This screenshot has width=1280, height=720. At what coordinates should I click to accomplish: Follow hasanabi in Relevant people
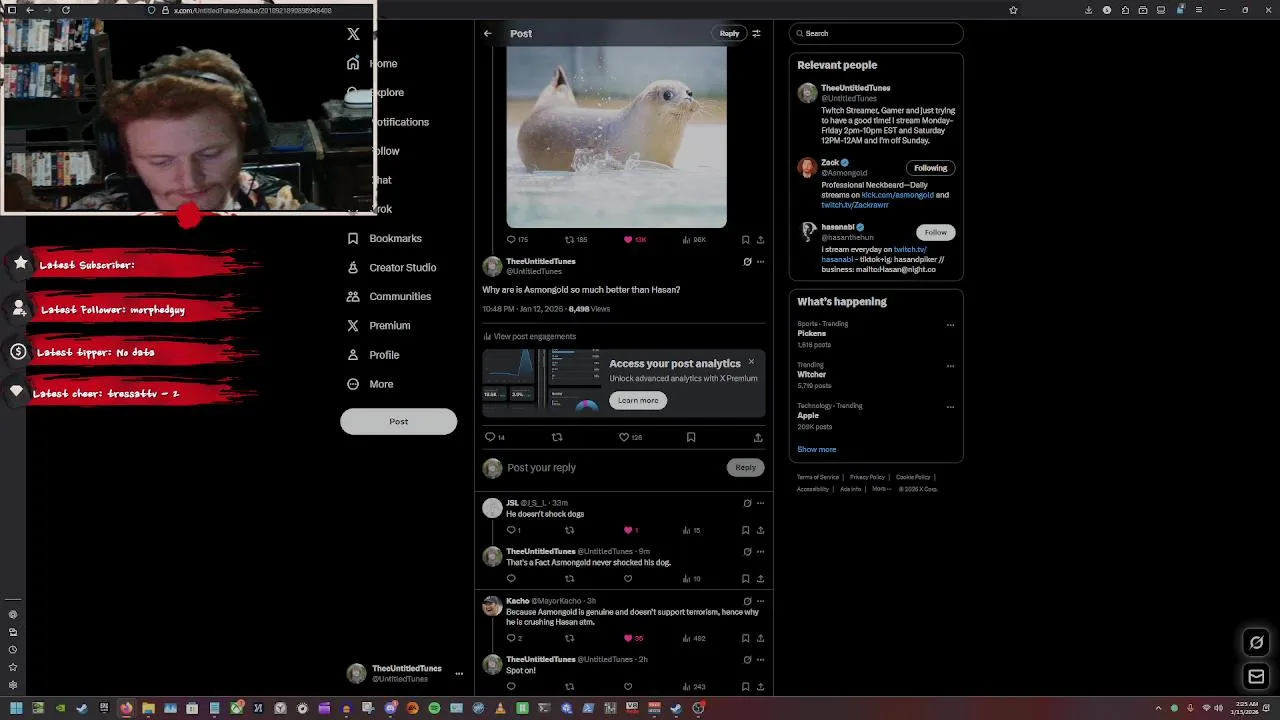935,232
